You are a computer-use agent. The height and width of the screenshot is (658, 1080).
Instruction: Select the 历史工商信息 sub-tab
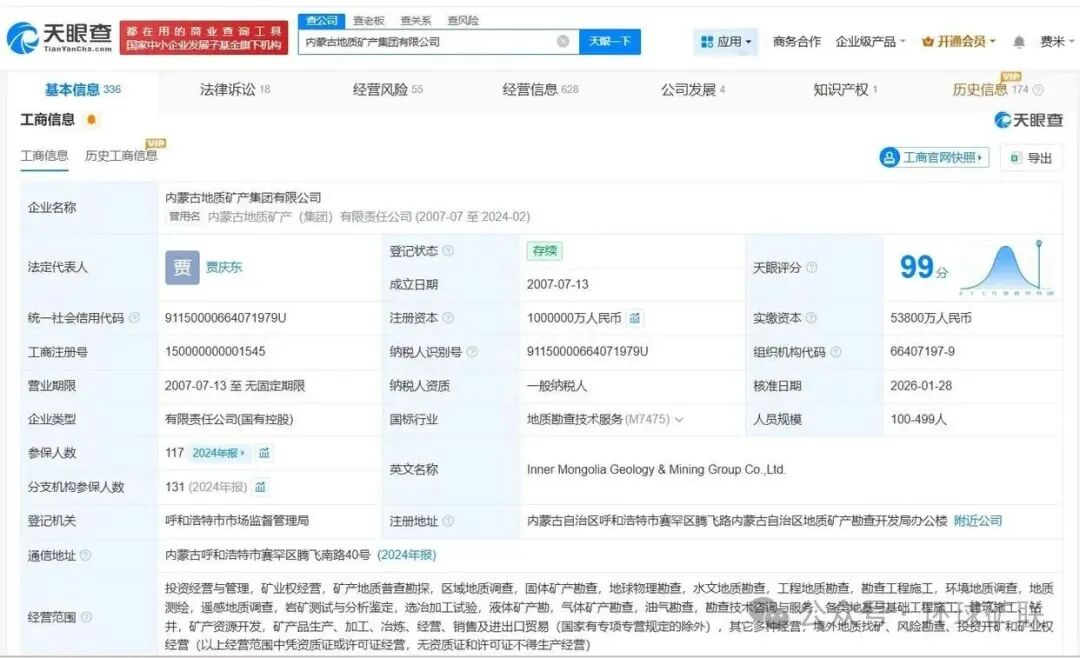[x=121, y=156]
